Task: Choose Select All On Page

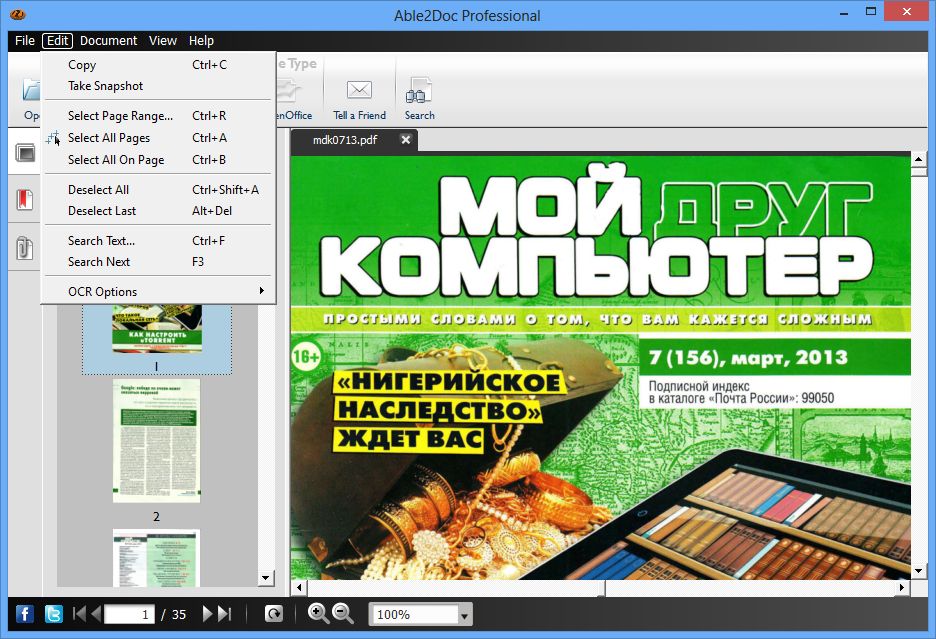Action: (158, 160)
